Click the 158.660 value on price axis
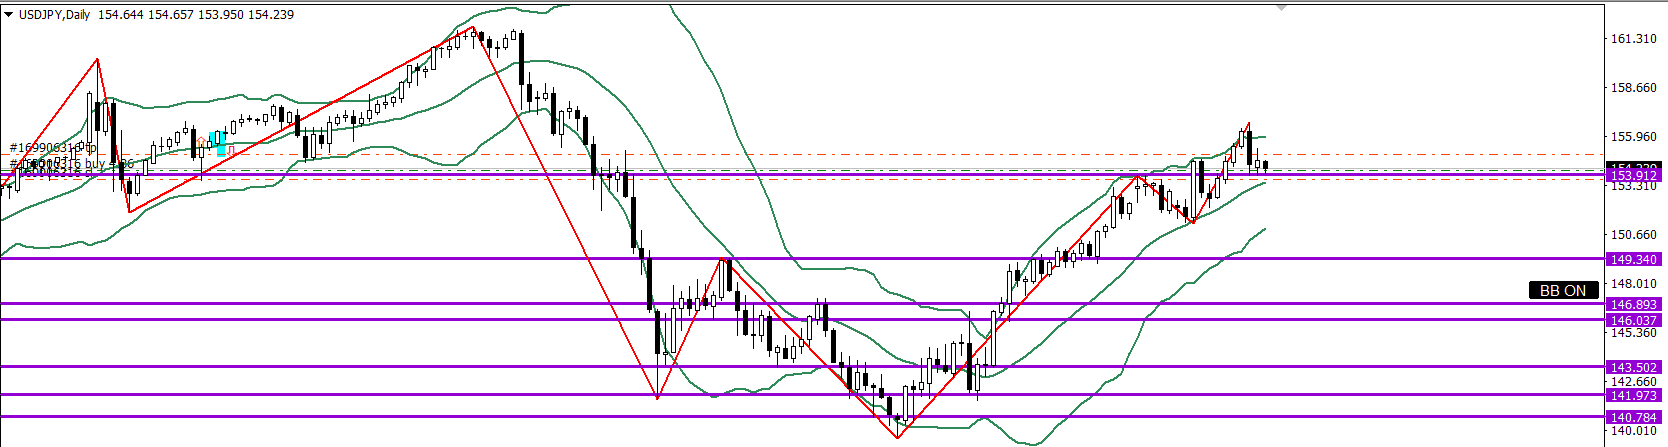 [1632, 88]
